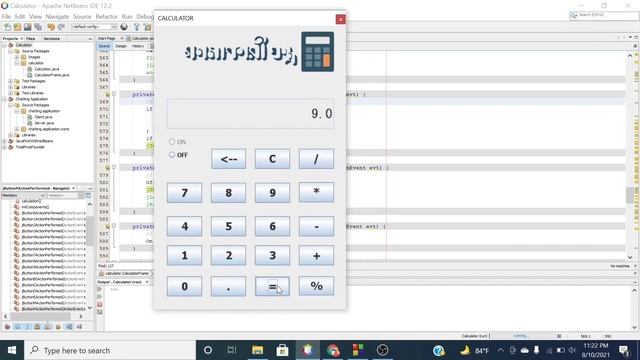This screenshot has height=360, width=640.
Task: Click digit 7 on the calculator
Action: 184,192
